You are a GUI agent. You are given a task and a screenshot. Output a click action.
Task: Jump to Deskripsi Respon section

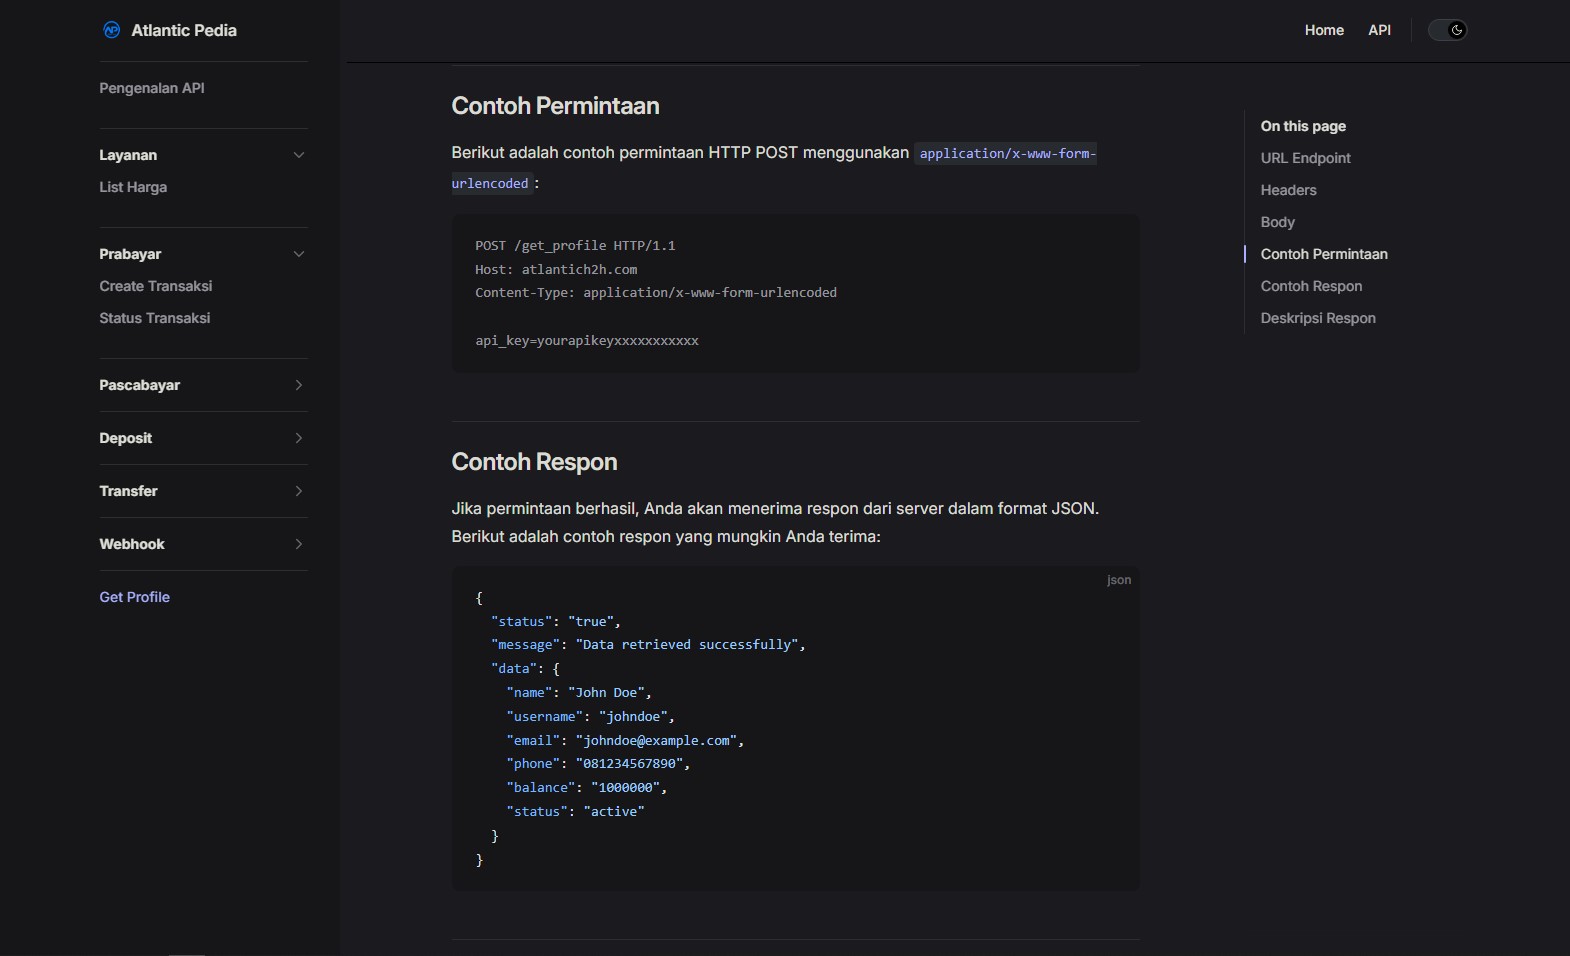click(x=1318, y=318)
